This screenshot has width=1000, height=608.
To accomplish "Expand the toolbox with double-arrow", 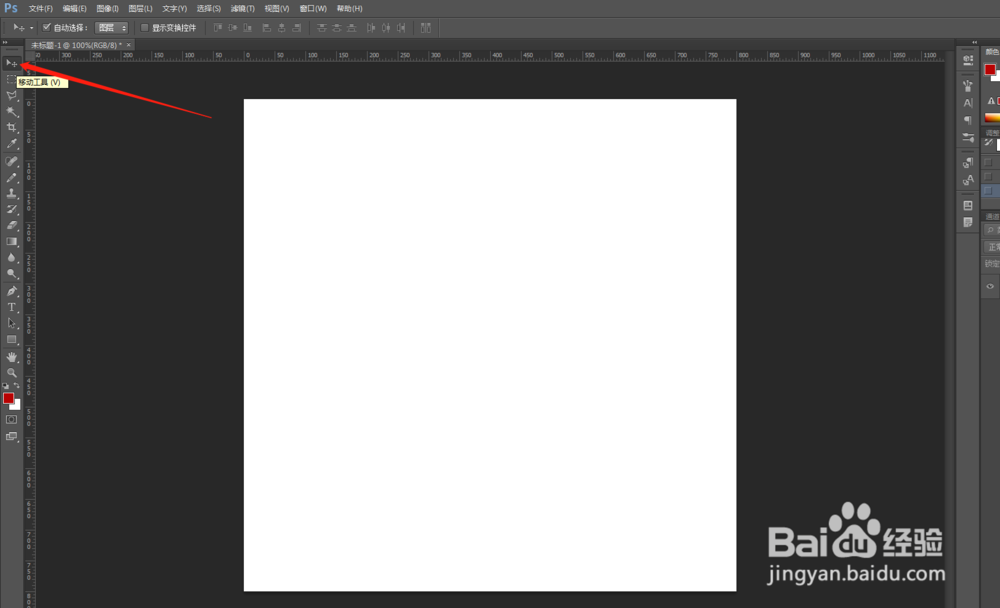I will point(5,42).
